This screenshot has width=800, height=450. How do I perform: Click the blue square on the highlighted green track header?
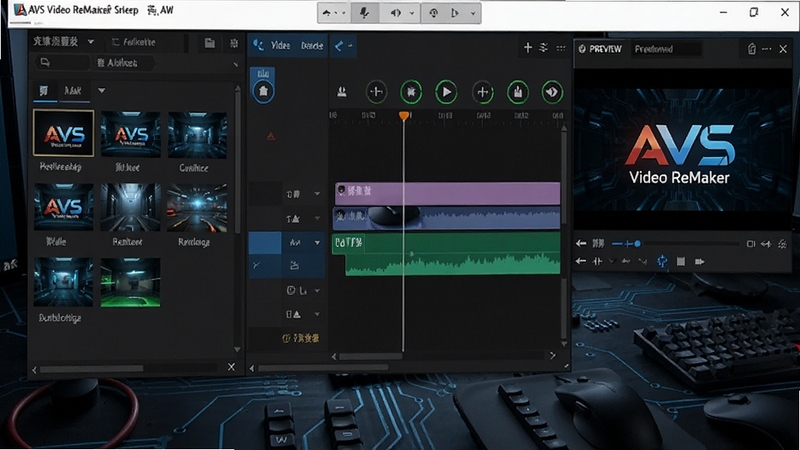[265, 243]
